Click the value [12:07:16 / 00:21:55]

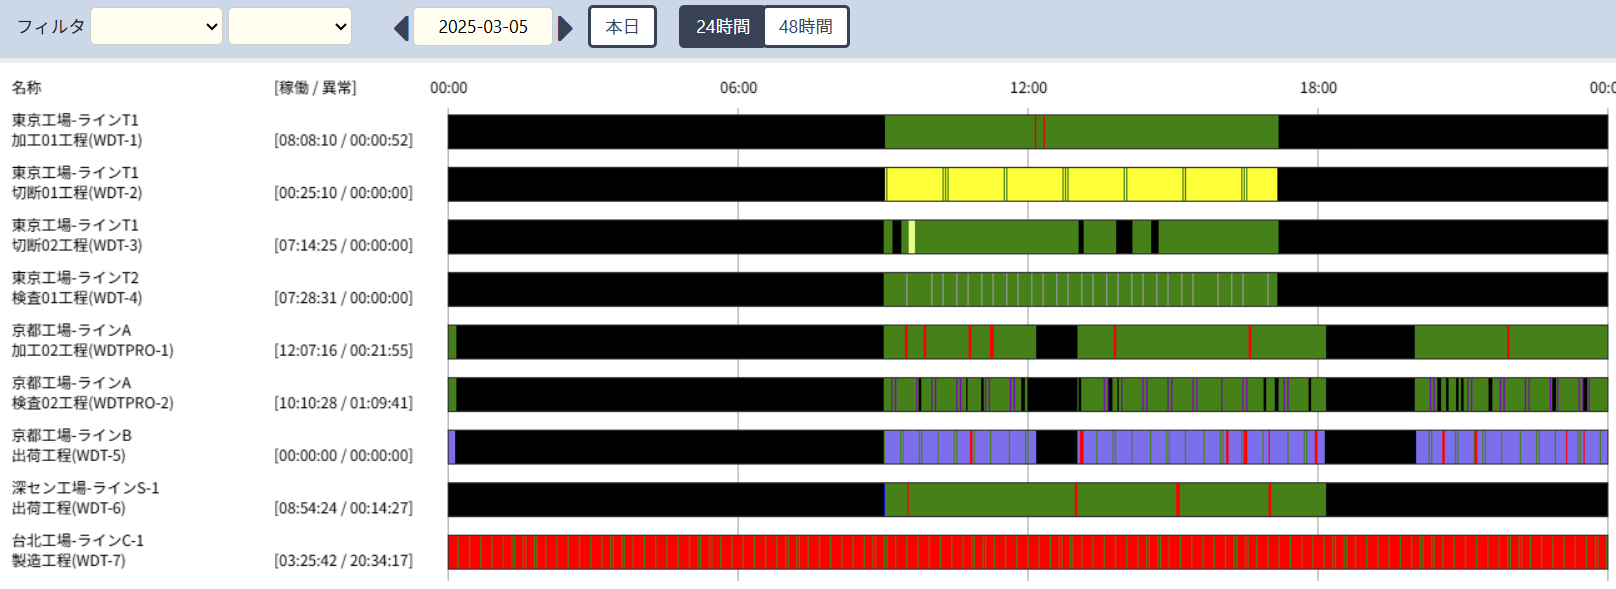[343, 350]
